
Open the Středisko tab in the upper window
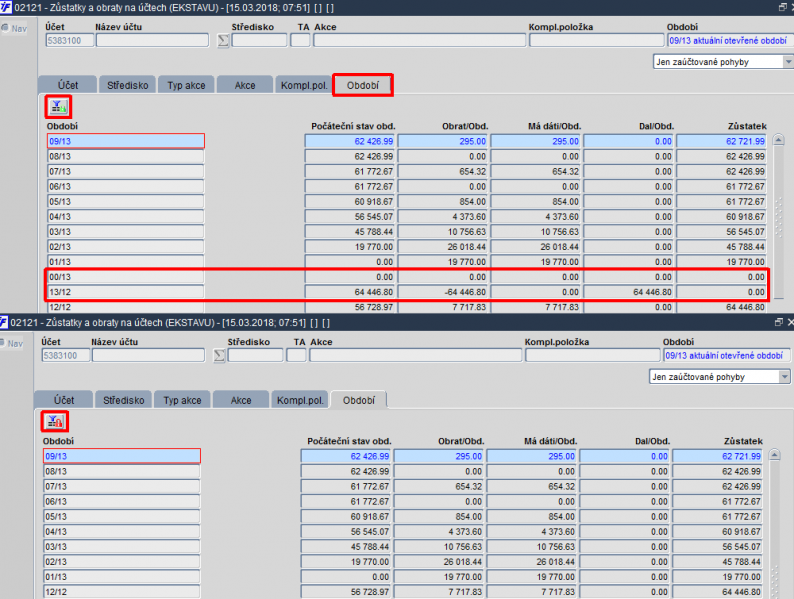point(128,85)
